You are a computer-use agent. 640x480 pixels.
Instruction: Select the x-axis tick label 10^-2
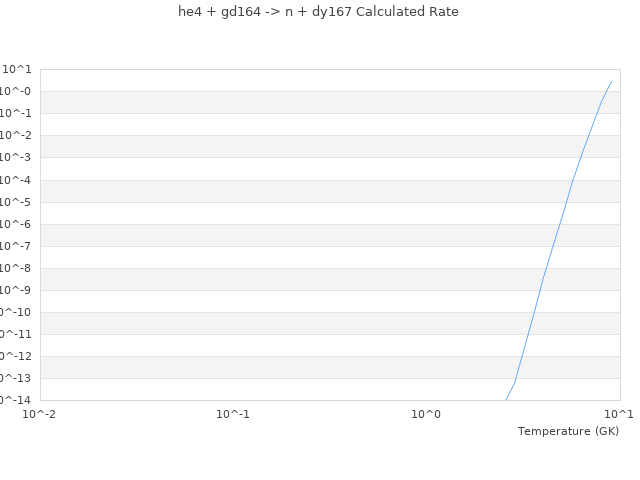pos(40,414)
